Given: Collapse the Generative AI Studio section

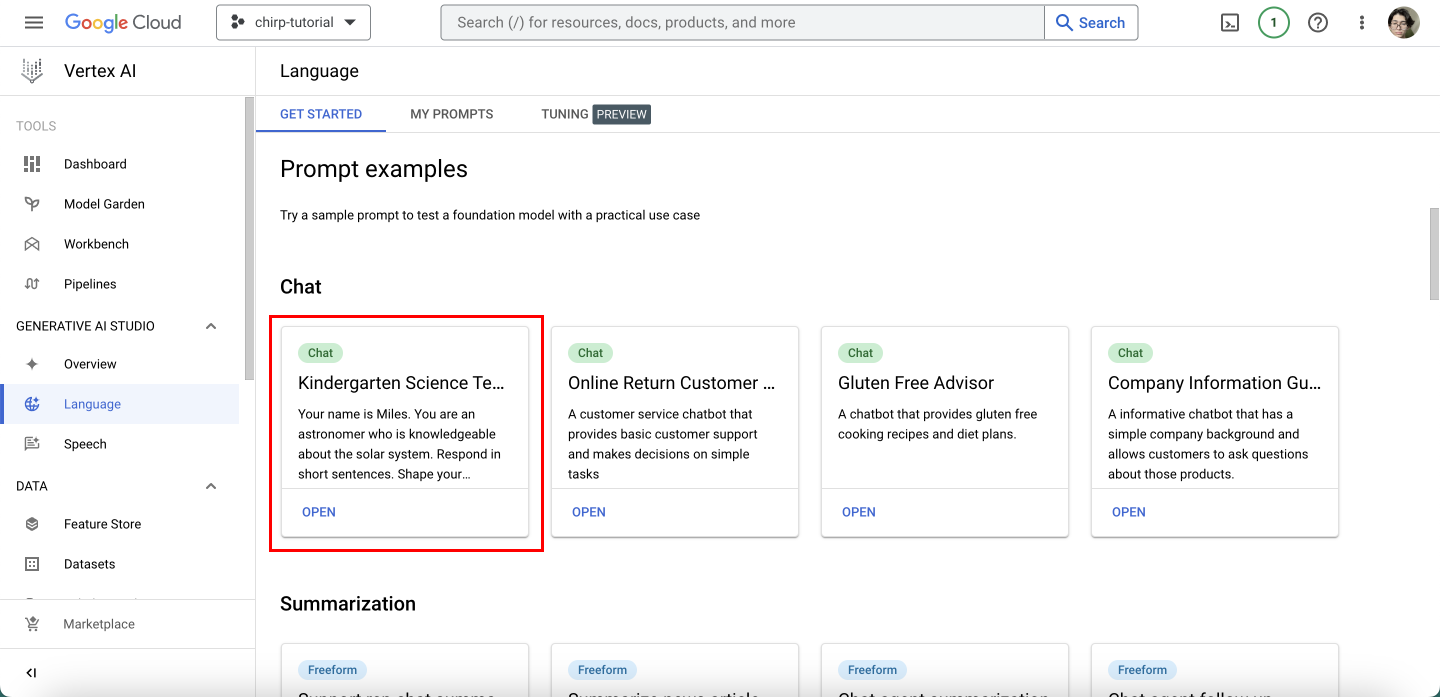Looking at the screenshot, I should [x=211, y=326].
